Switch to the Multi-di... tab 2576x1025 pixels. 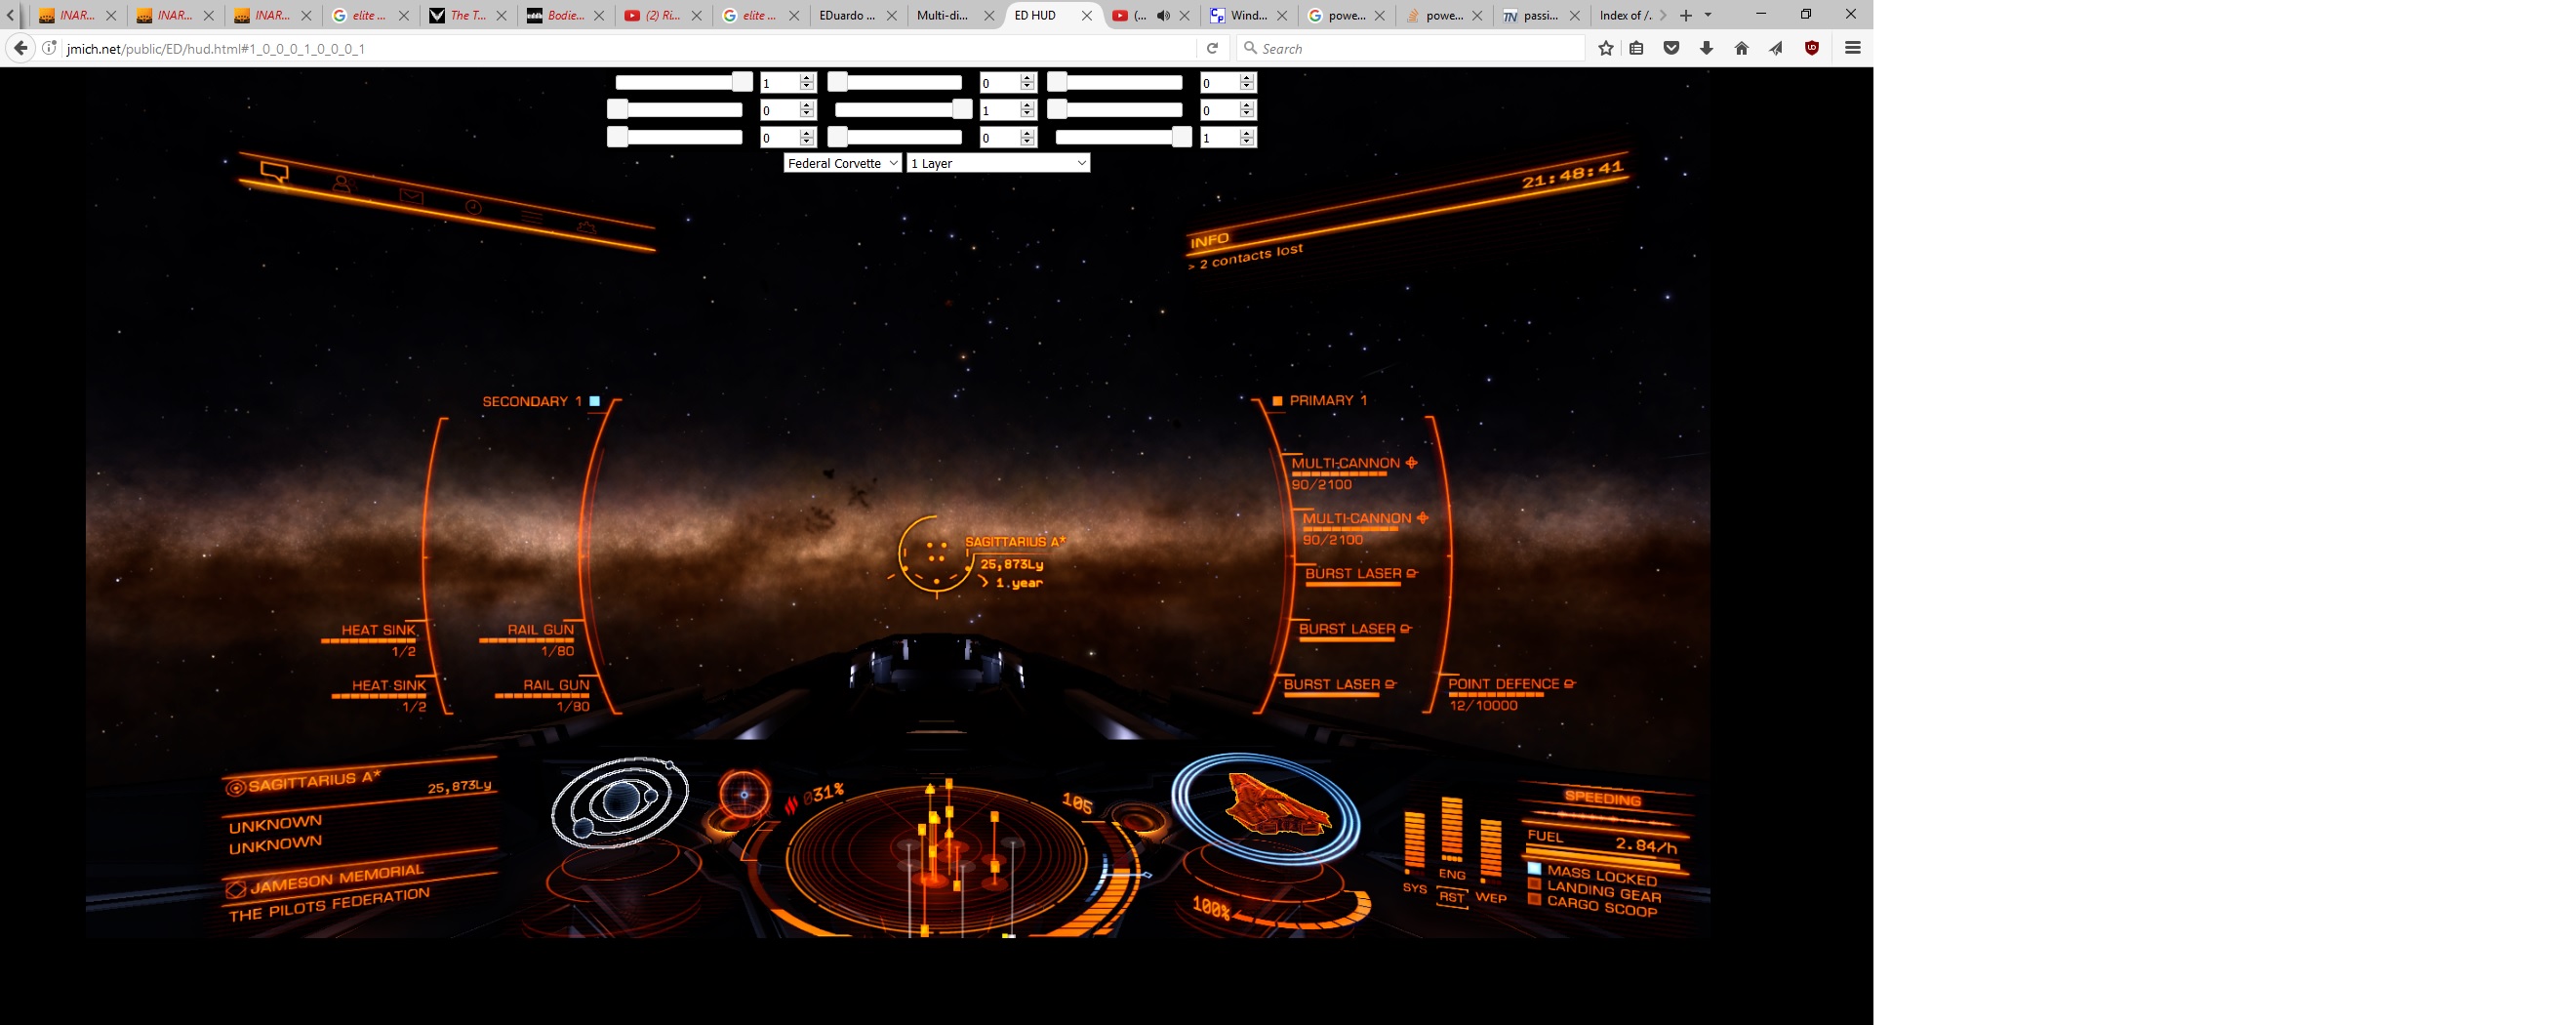point(953,15)
